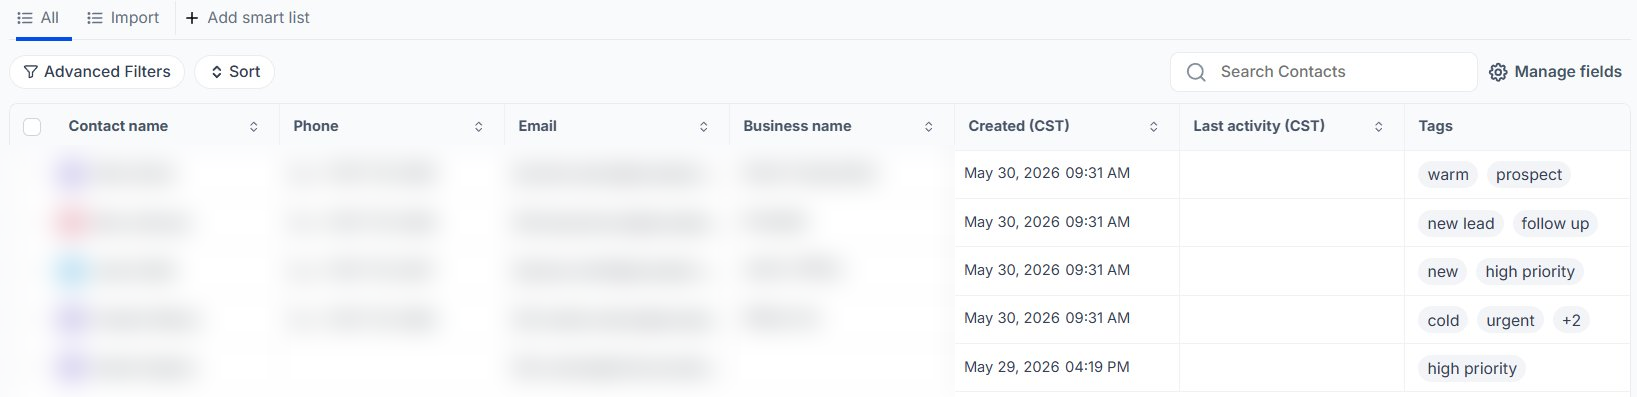Image resolution: width=1637 pixels, height=397 pixels.
Task: Sort by the Last activity (CST) column arrows
Action: (1379, 127)
